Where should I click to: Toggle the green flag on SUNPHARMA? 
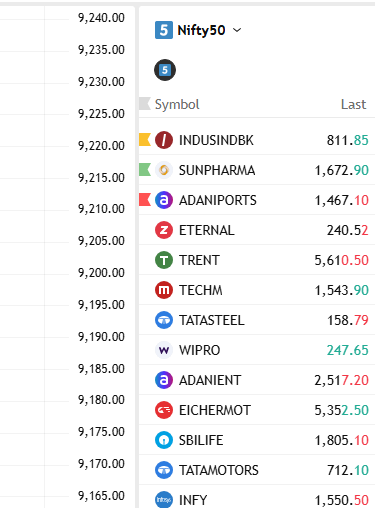coord(145,170)
